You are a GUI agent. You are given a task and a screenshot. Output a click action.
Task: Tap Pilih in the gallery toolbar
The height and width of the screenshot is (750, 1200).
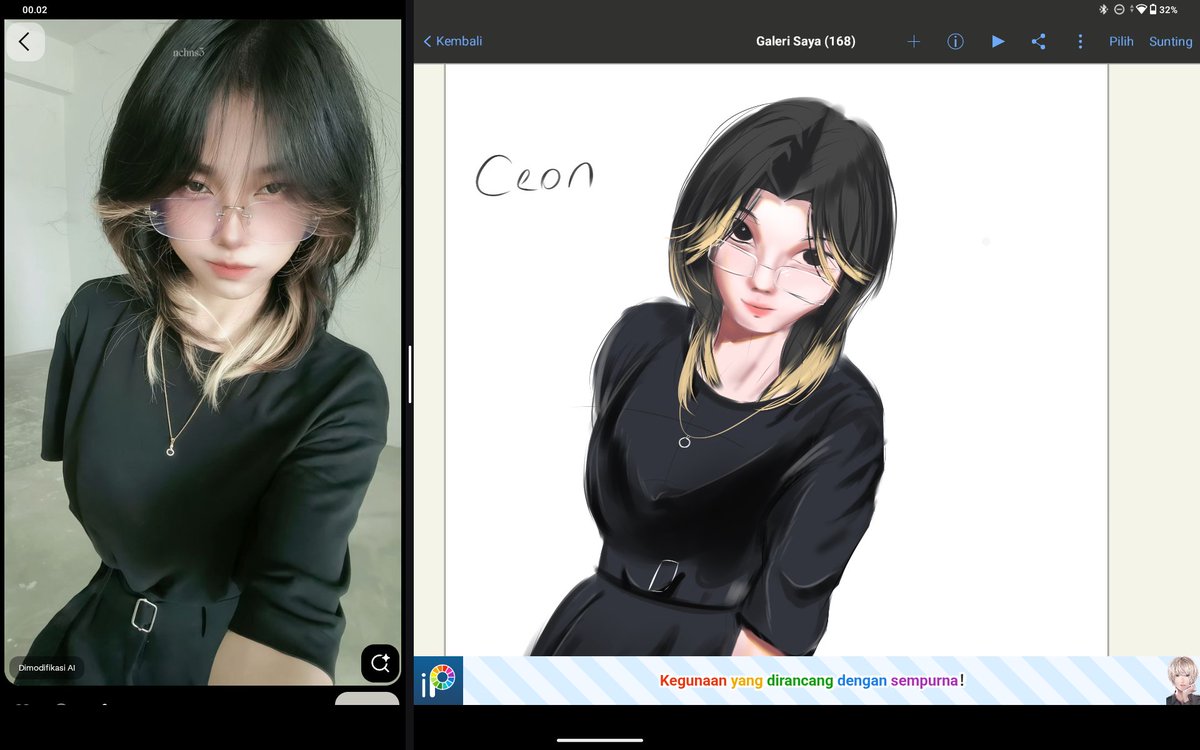[1121, 41]
